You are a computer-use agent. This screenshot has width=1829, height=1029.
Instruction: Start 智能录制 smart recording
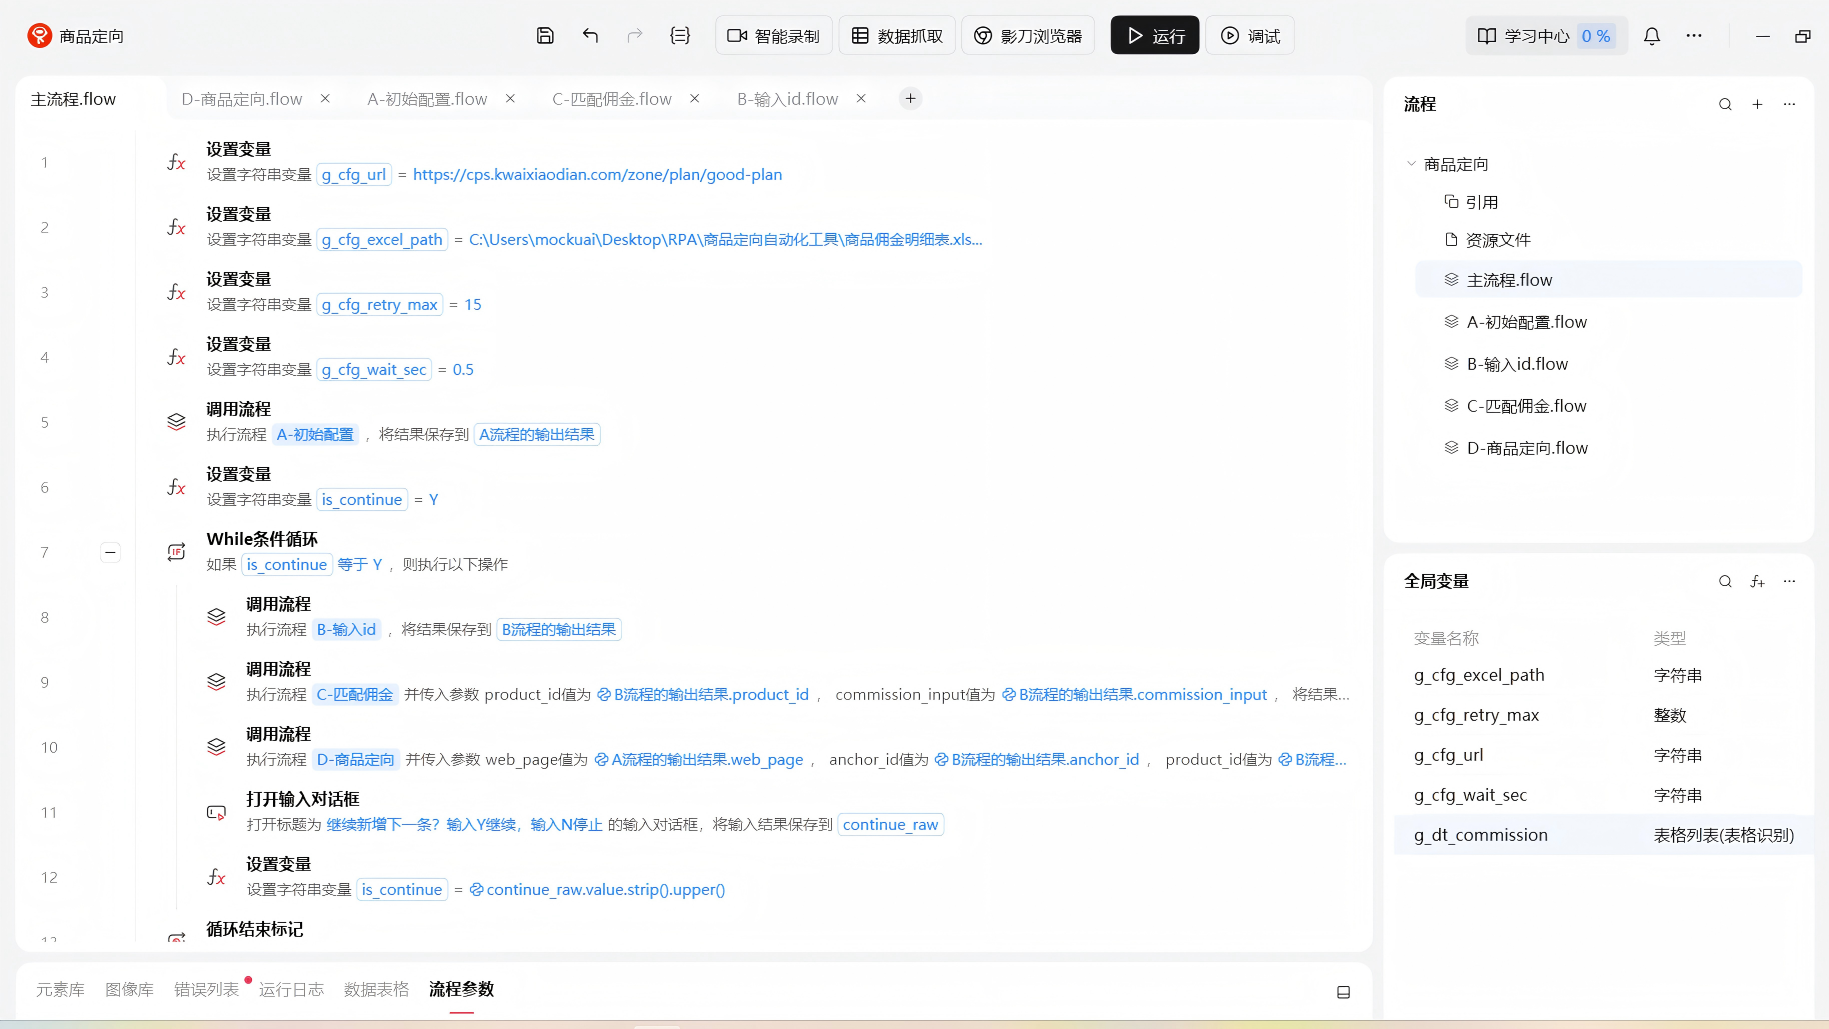[773, 36]
